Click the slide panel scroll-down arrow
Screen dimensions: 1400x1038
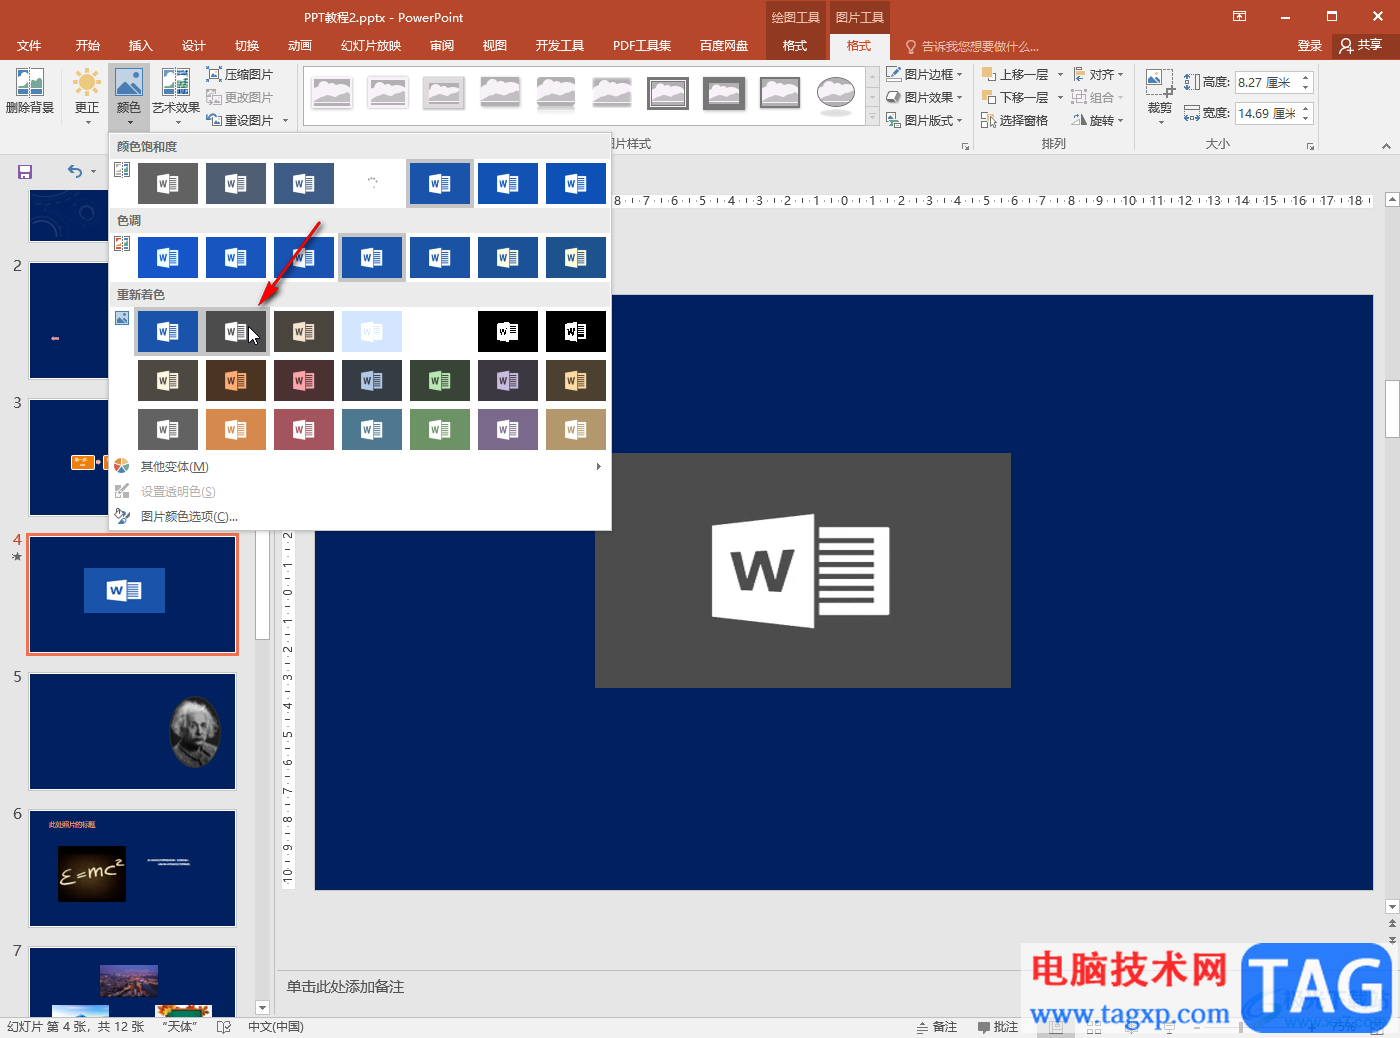(x=263, y=1008)
